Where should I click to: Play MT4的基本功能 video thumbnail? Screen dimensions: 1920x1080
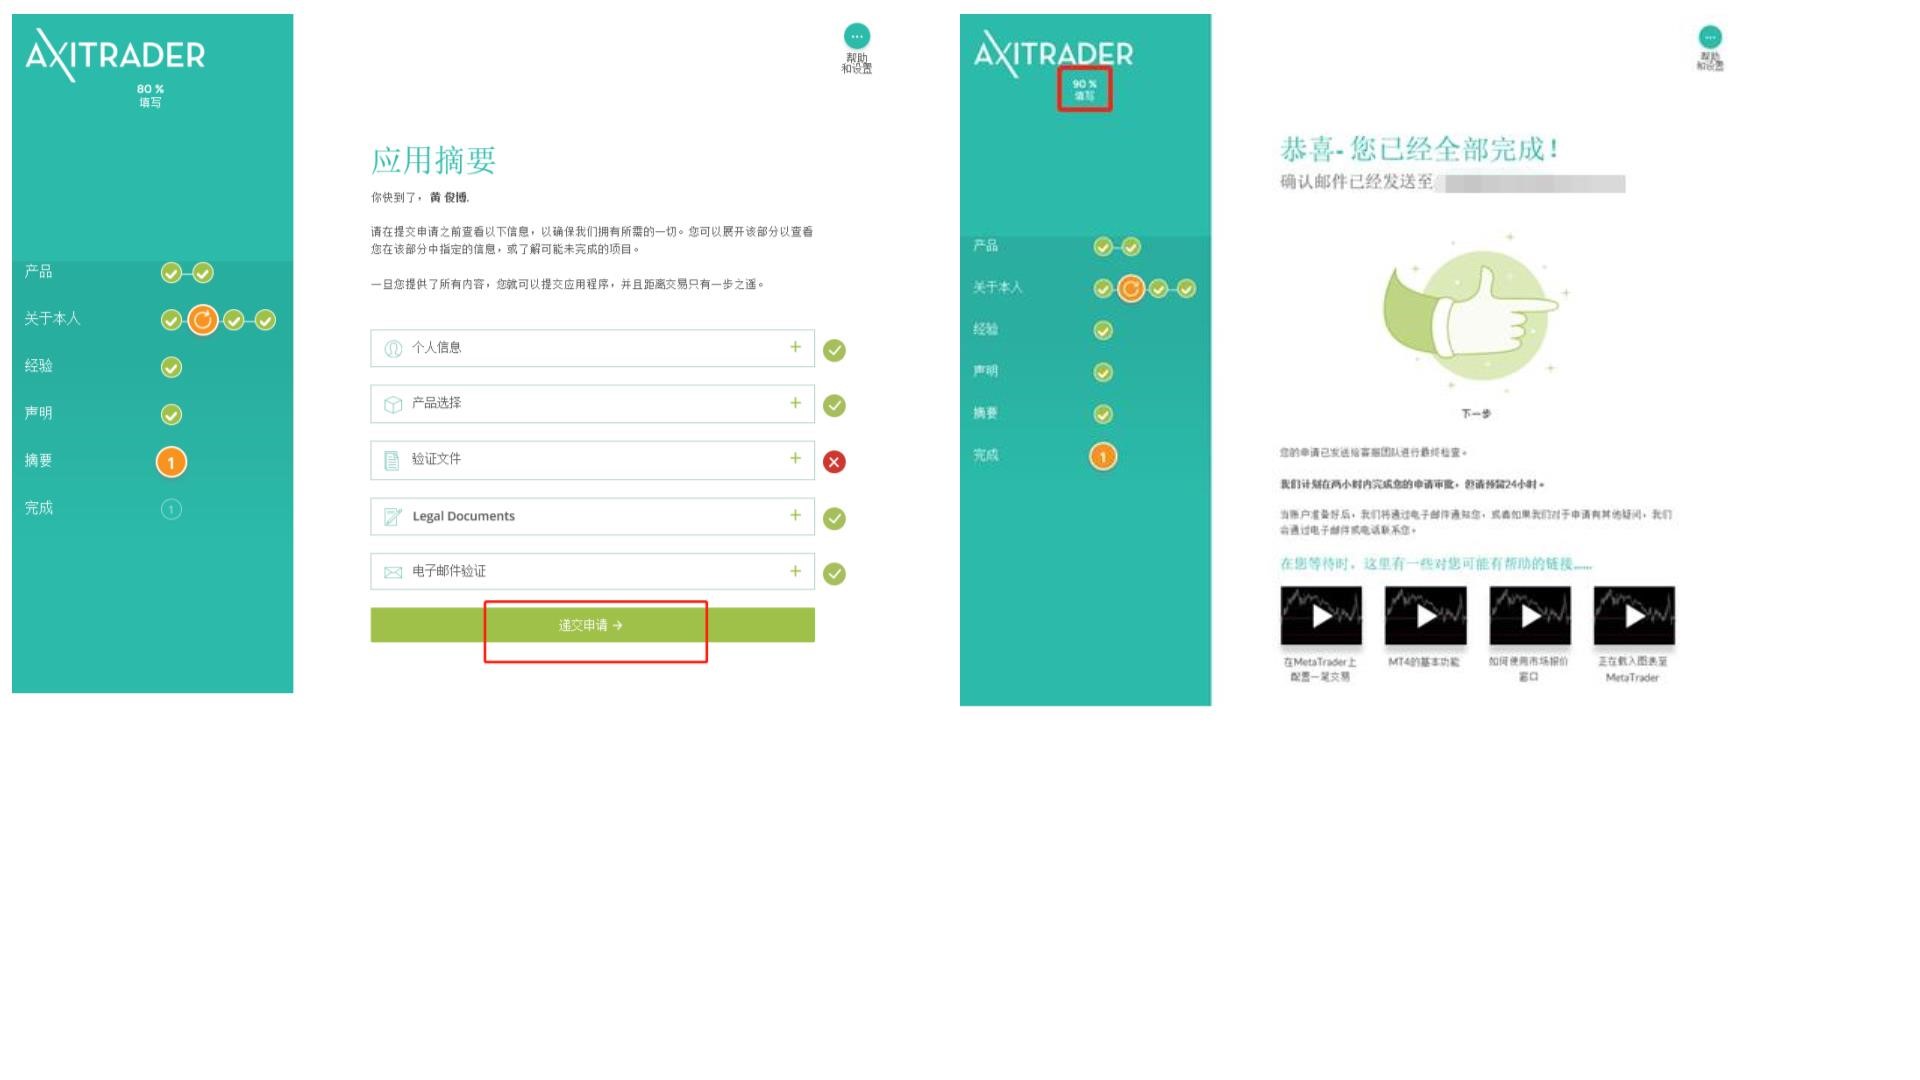tap(1425, 616)
